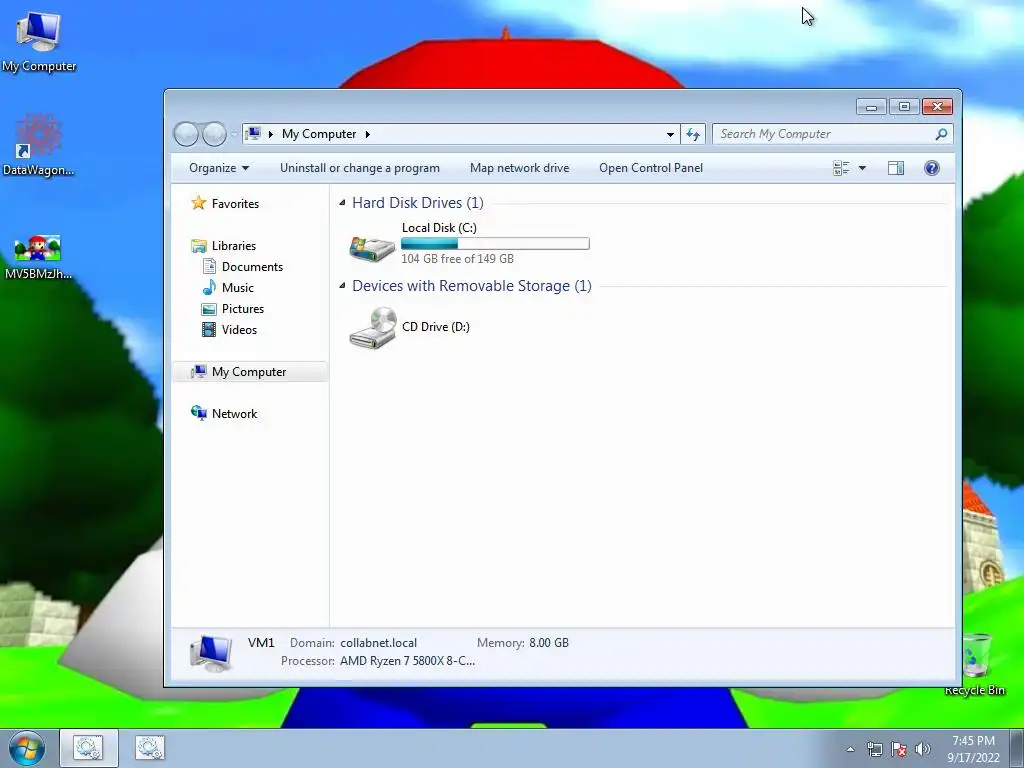Image resolution: width=1024 pixels, height=768 pixels.
Task: Click the 8.00 GB memory value
Action: [549, 643]
